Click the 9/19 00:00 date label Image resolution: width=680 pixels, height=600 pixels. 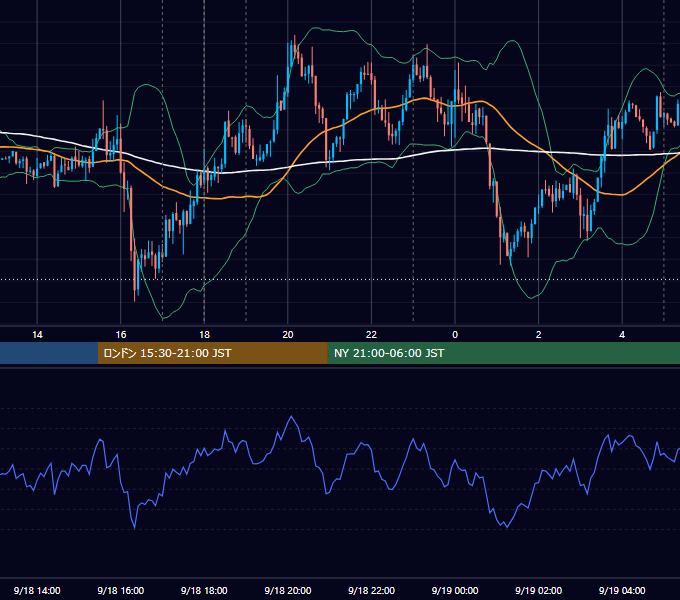[x=455, y=590]
